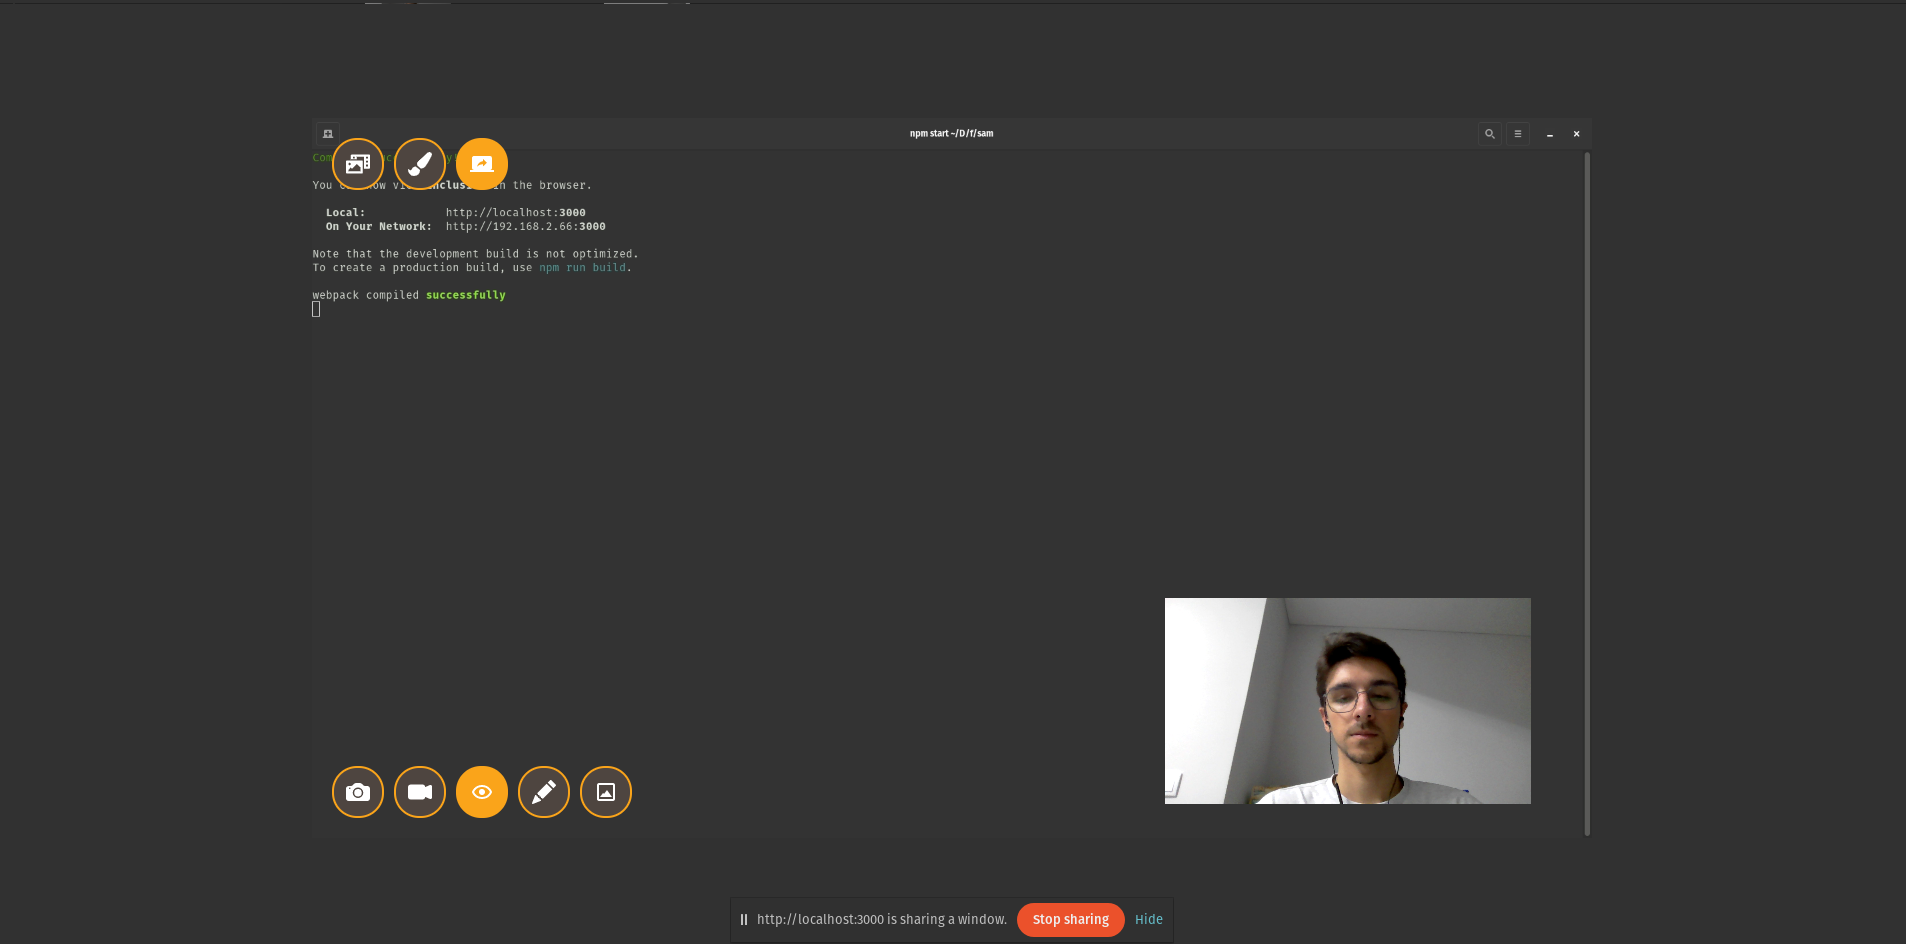Open terminal search magnifier icon

click(x=1490, y=134)
